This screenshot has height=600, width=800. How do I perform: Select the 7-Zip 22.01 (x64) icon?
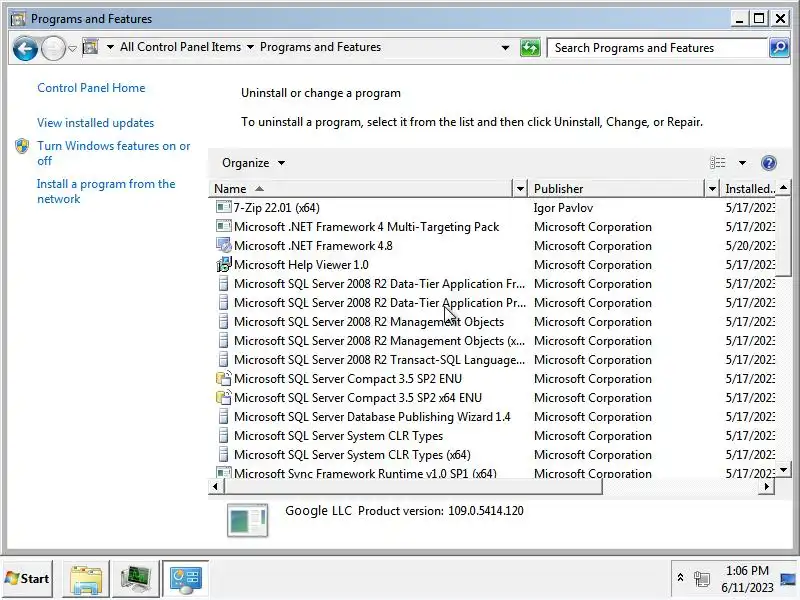[x=223, y=207]
